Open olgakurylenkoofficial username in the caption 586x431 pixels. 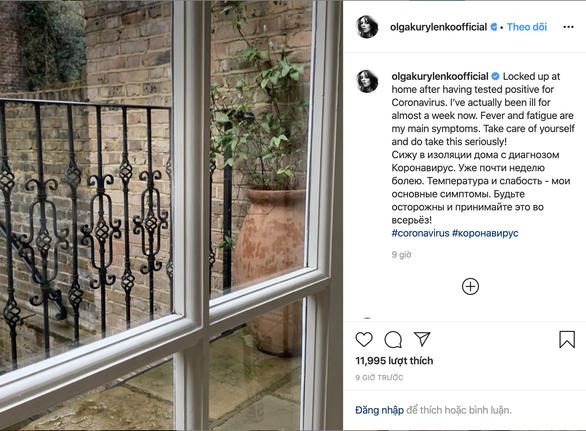pyautogui.click(x=440, y=76)
